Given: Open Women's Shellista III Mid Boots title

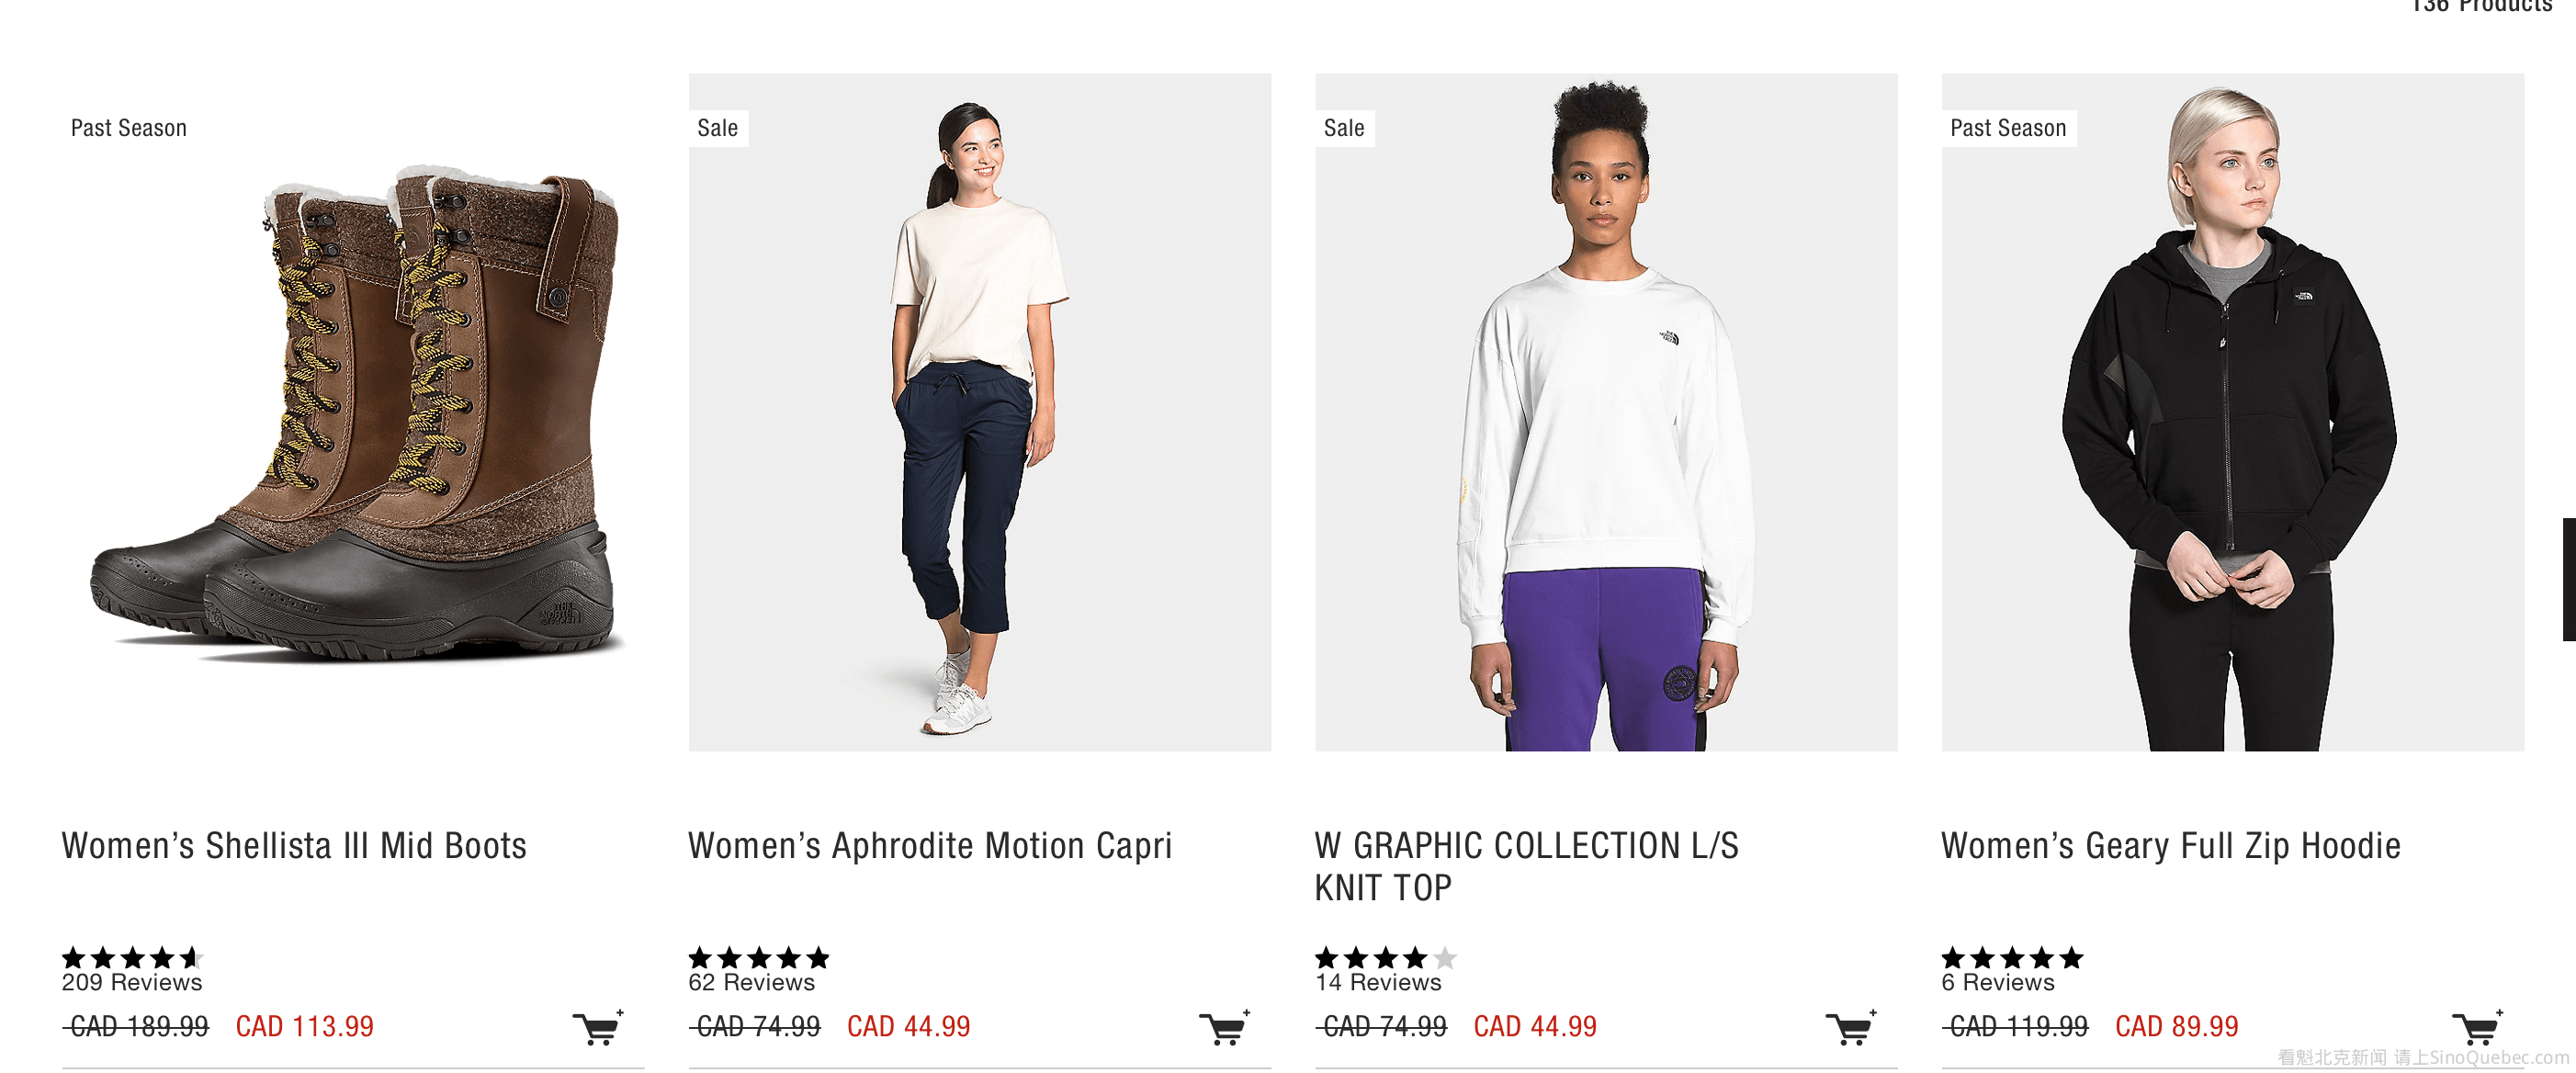Looking at the screenshot, I should (294, 845).
